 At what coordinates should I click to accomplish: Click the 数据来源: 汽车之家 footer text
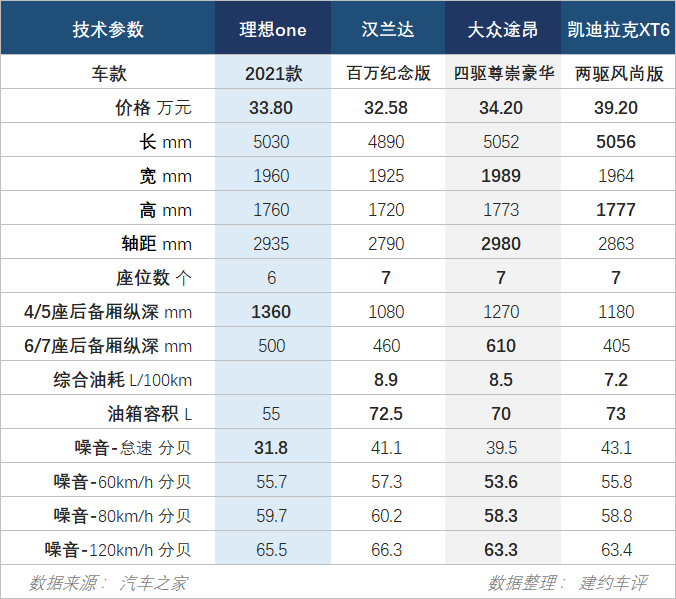tap(108, 583)
